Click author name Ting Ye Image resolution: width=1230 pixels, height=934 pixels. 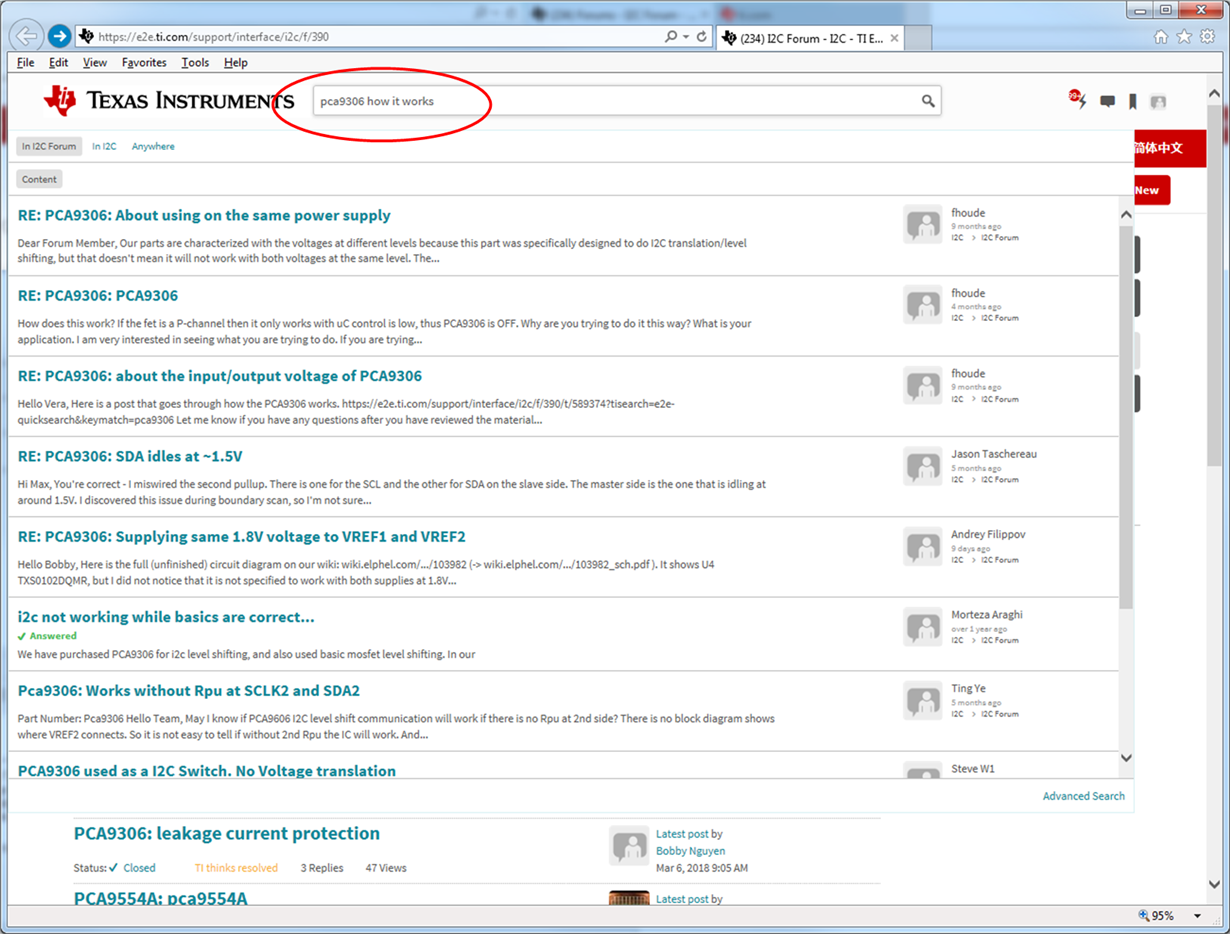tap(969, 688)
